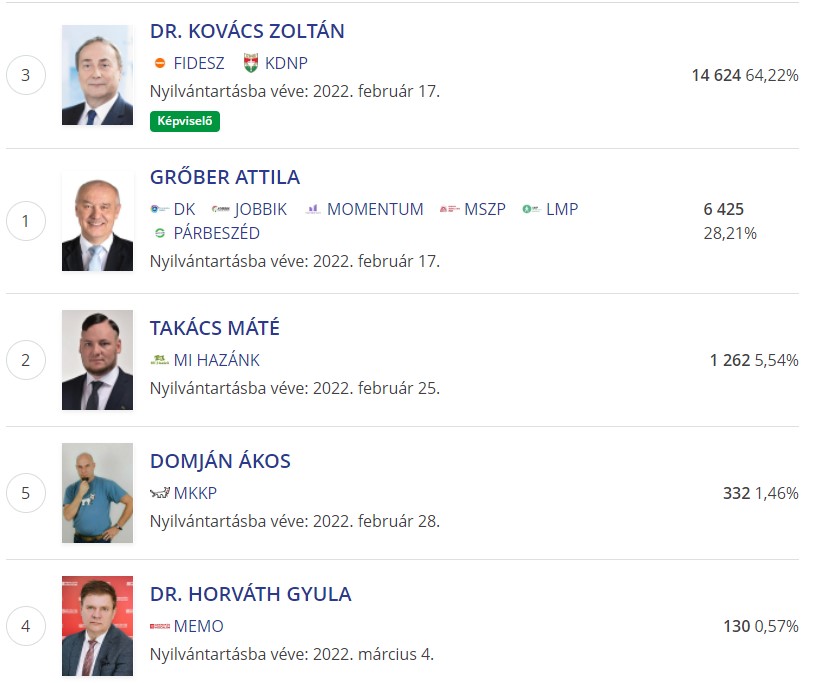821x683 pixels.
Task: Click the MSZP party logo icon
Action: [449, 209]
